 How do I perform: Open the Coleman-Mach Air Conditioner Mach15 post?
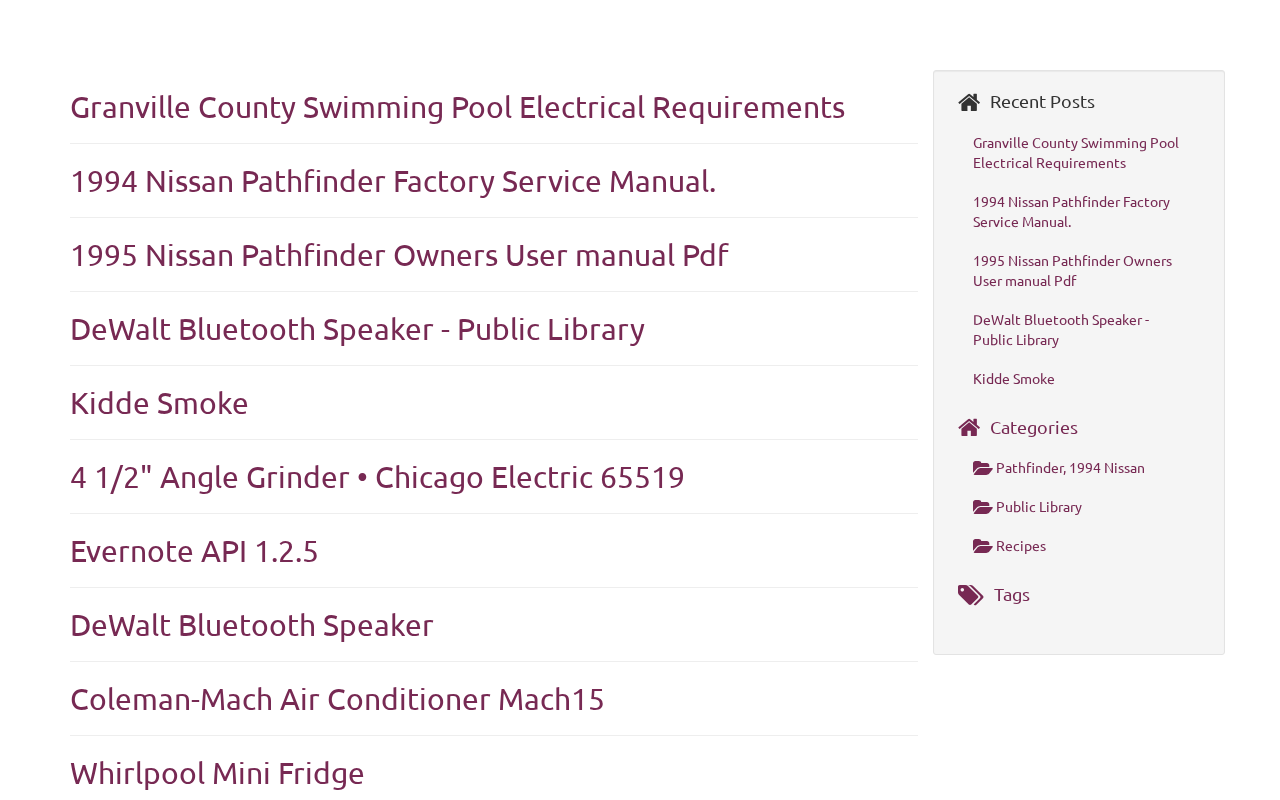tap(337, 699)
